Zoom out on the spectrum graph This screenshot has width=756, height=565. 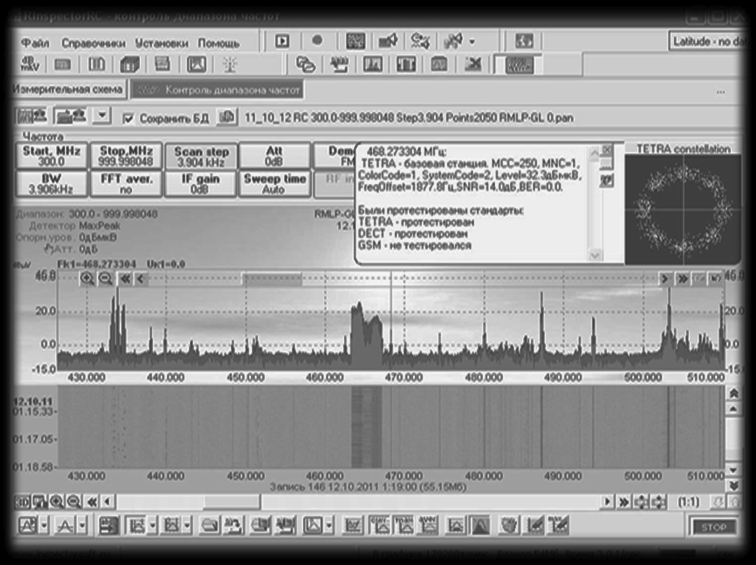click(106, 278)
